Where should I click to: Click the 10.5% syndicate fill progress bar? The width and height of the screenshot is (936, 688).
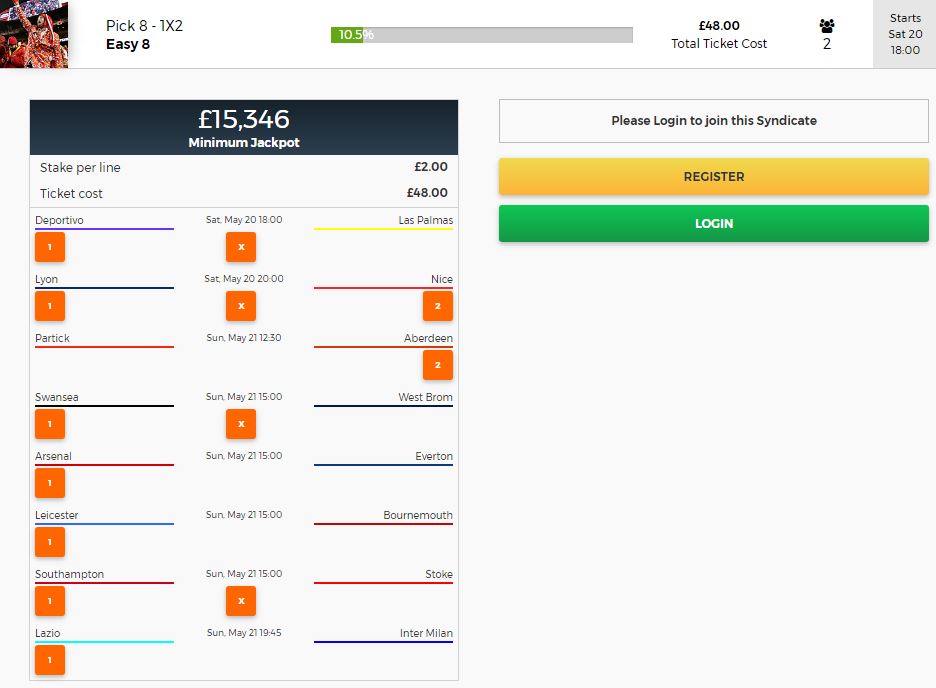(481, 35)
